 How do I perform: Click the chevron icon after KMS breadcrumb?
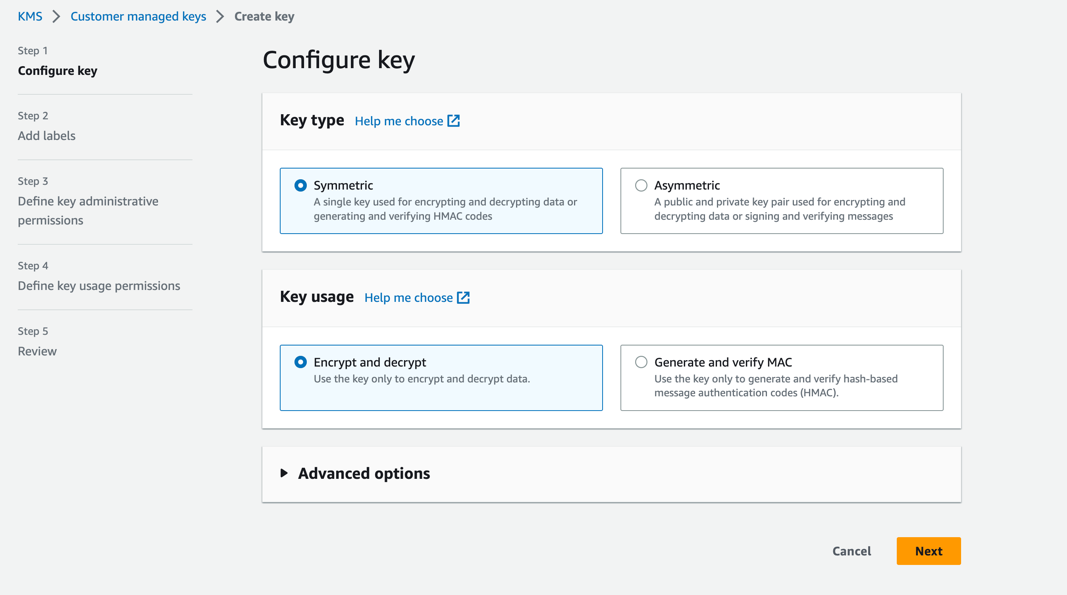55,16
